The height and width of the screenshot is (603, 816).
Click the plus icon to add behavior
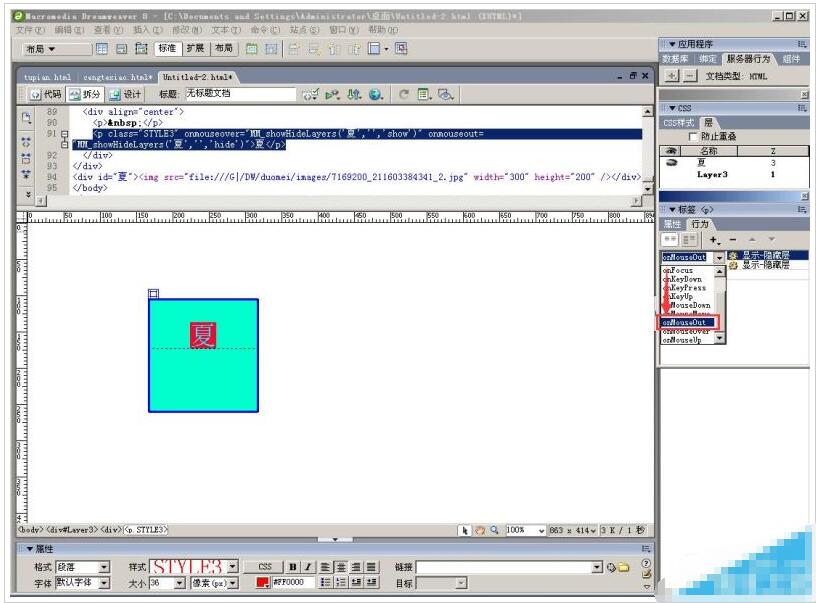click(x=713, y=240)
